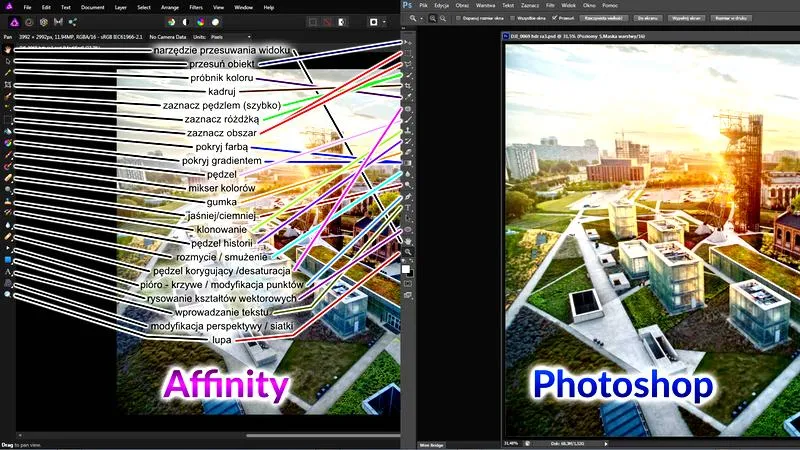Apply Auto Levels in Affinity toolbar

[171, 22]
